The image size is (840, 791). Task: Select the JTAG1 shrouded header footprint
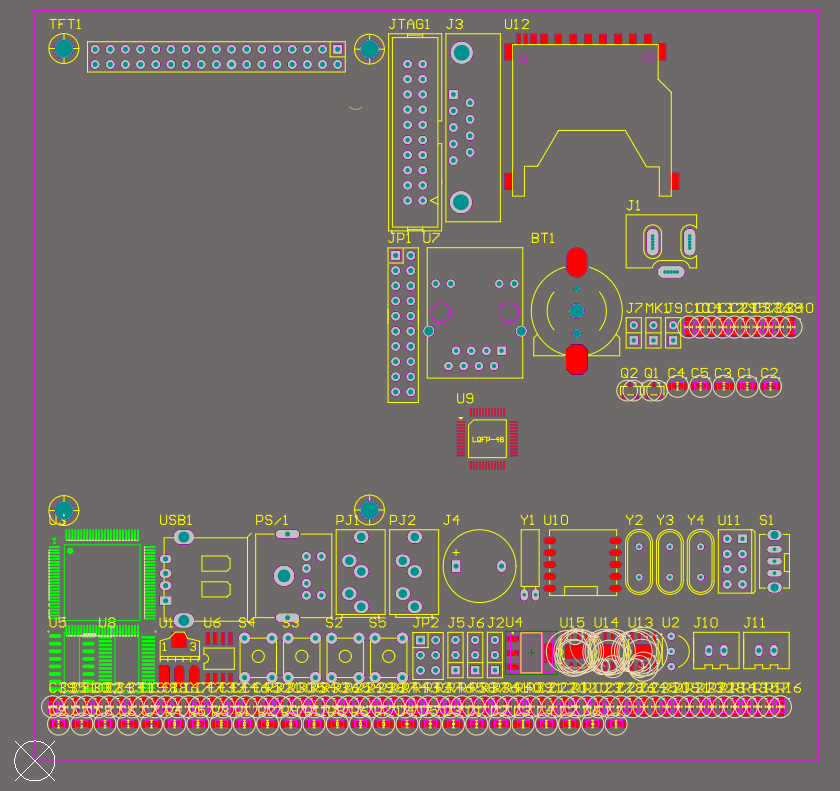415,132
